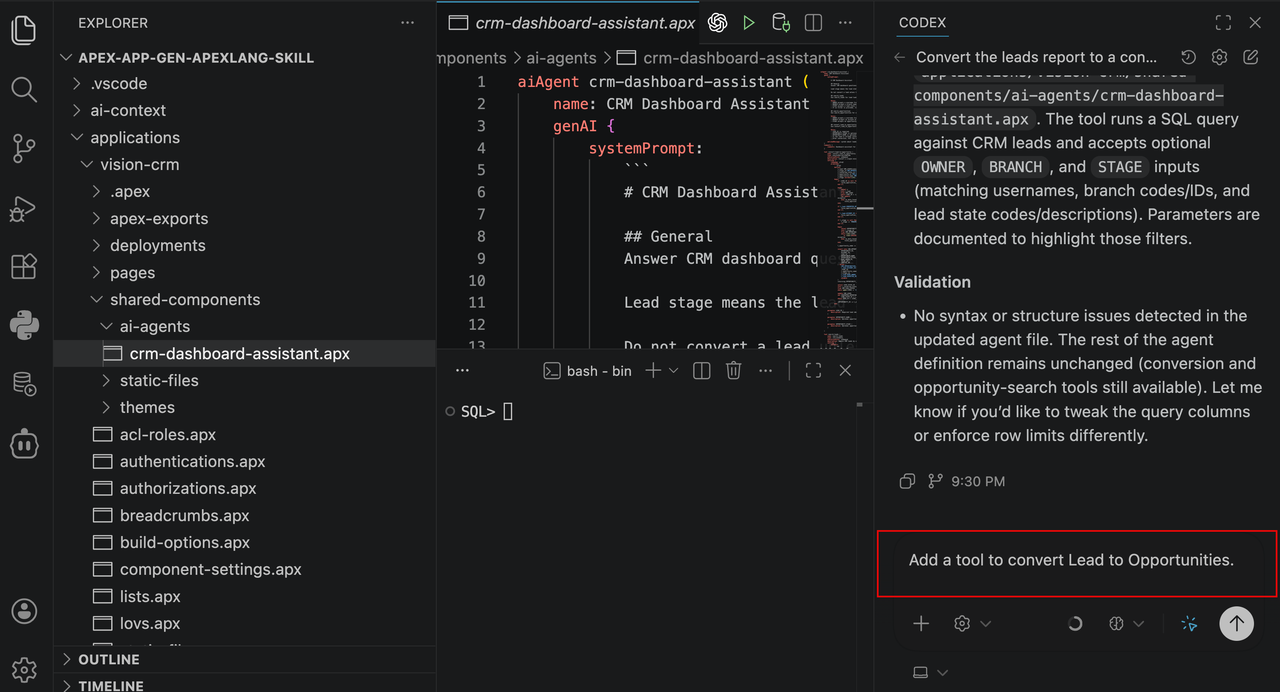This screenshot has width=1280, height=692.
Task: Open breadcrumbs.apx file
Action: (184, 516)
